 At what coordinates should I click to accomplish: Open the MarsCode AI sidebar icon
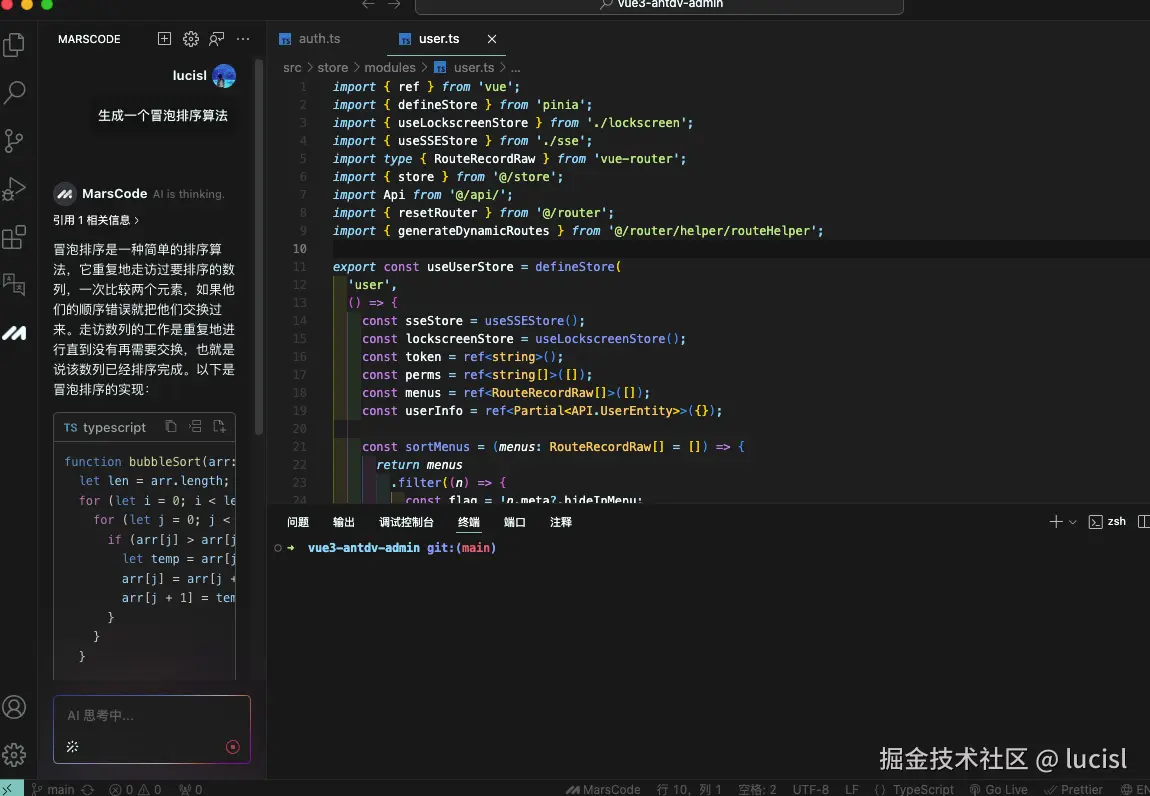(x=14, y=332)
